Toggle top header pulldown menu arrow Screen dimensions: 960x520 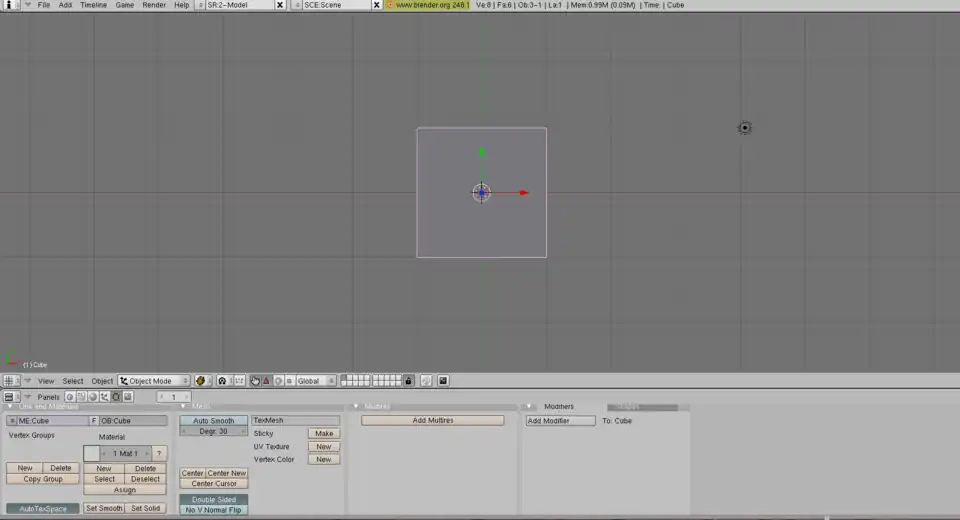(x=27, y=5)
